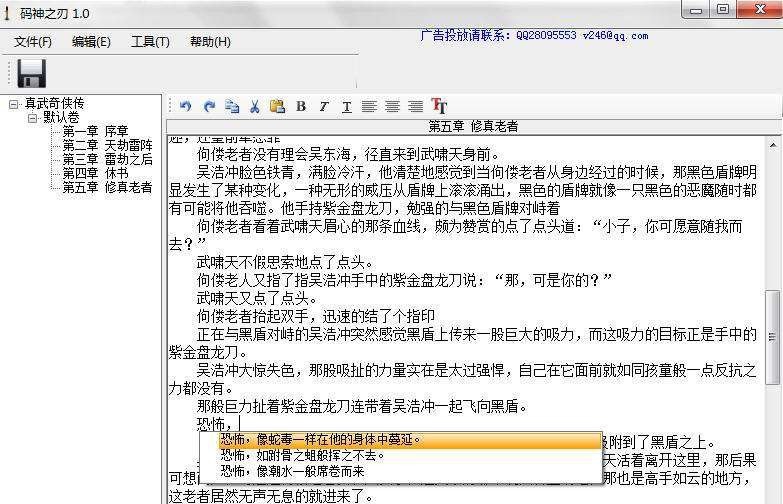Screen dimensions: 783x504
Task: Open chapter 第三章 雷劫之后
Action: pyautogui.click(x=107, y=159)
